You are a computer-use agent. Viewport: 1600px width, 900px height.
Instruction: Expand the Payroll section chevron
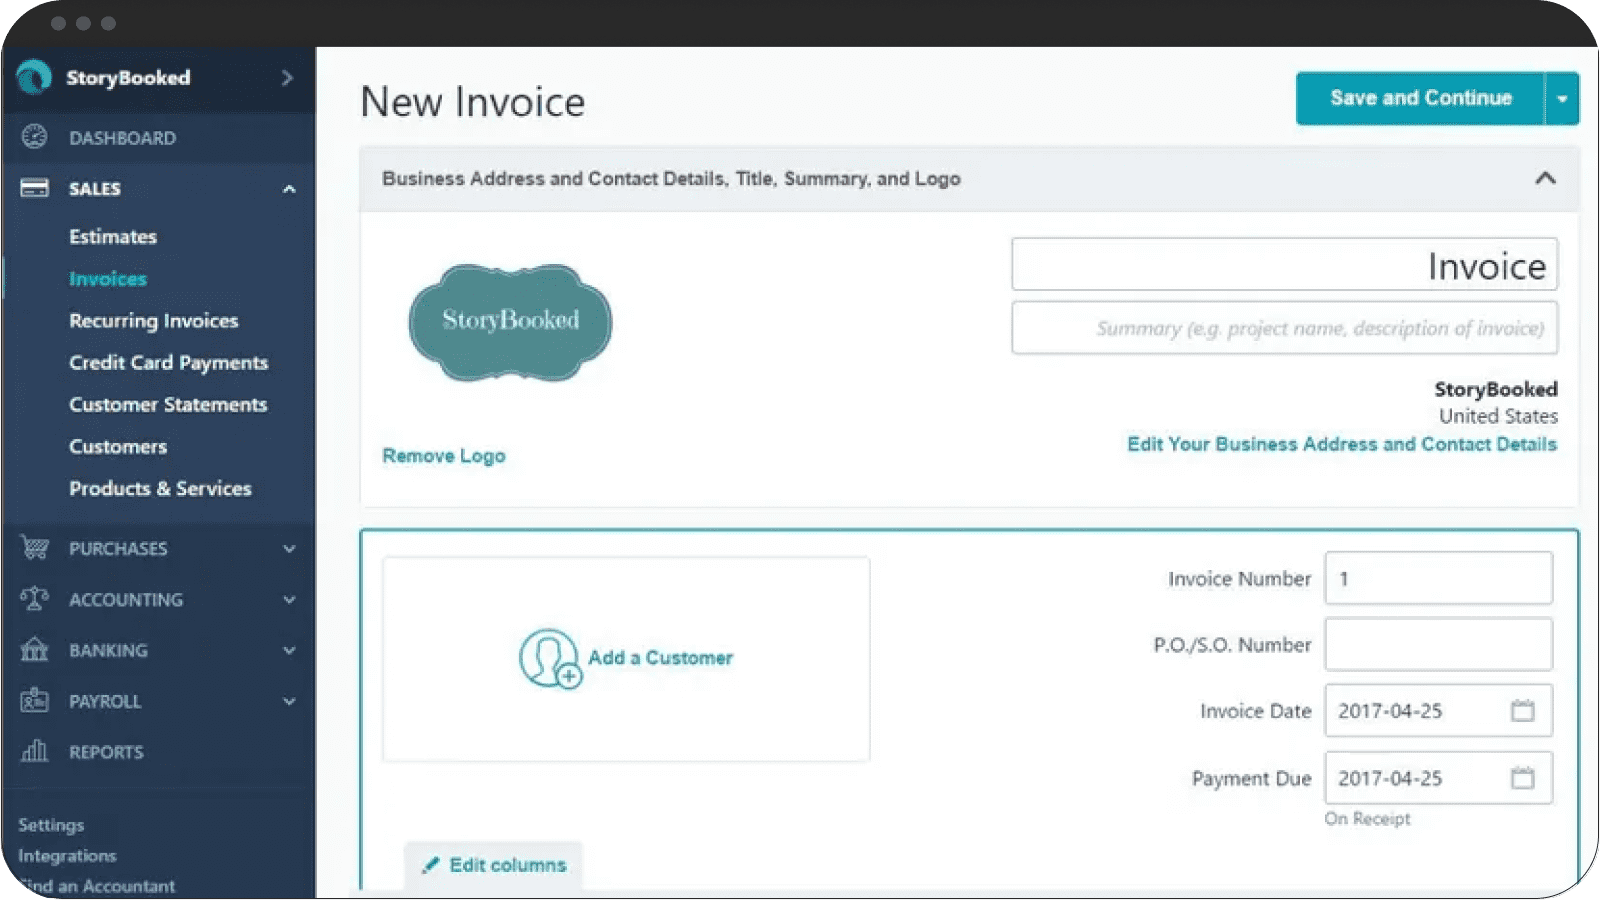(x=289, y=701)
